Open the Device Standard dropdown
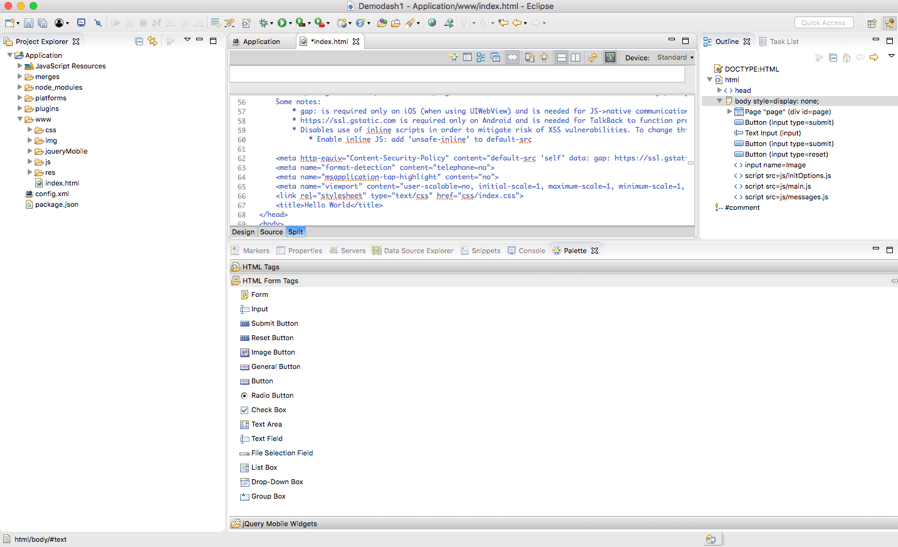The image size is (898, 547). tap(675, 58)
